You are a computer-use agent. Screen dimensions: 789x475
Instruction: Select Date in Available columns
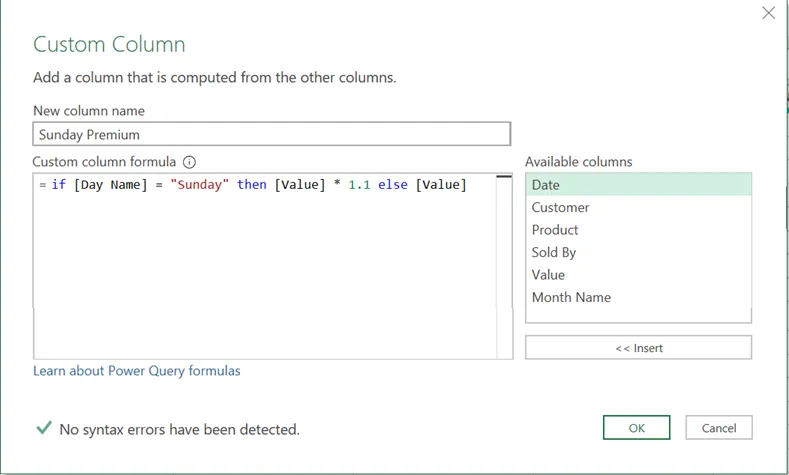(638, 185)
